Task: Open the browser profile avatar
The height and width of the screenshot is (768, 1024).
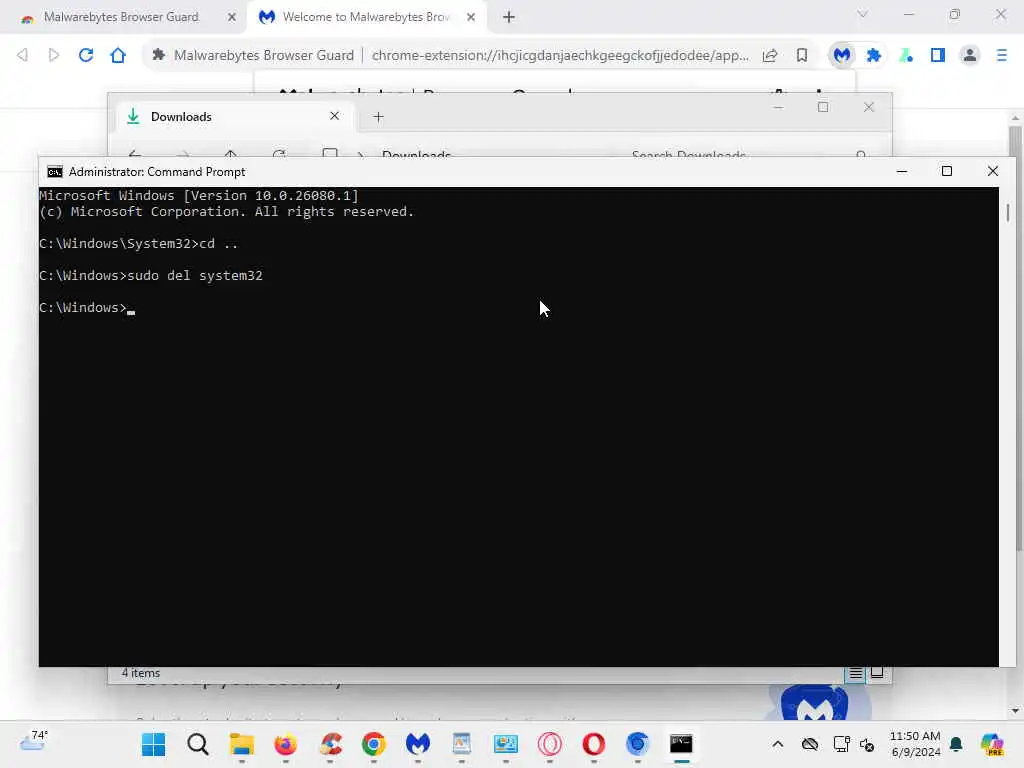Action: pyautogui.click(x=970, y=56)
